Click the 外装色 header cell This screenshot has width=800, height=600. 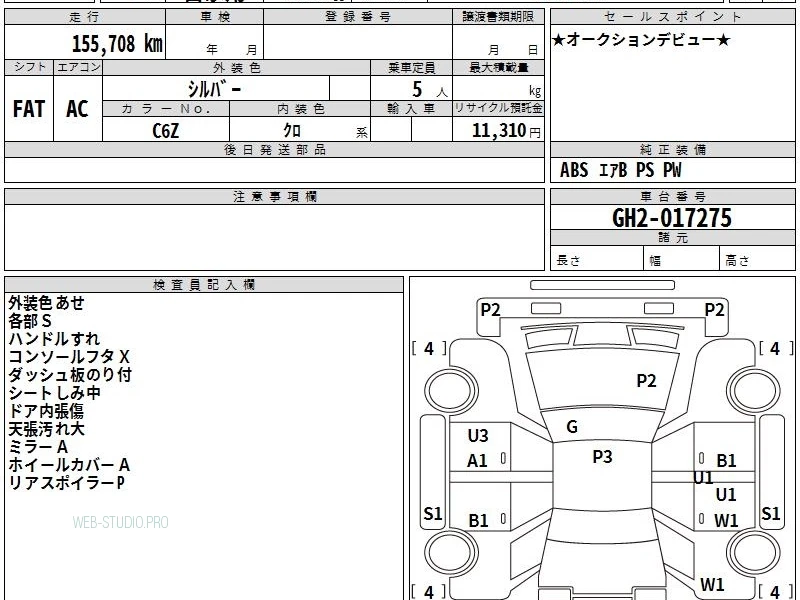coord(237,68)
